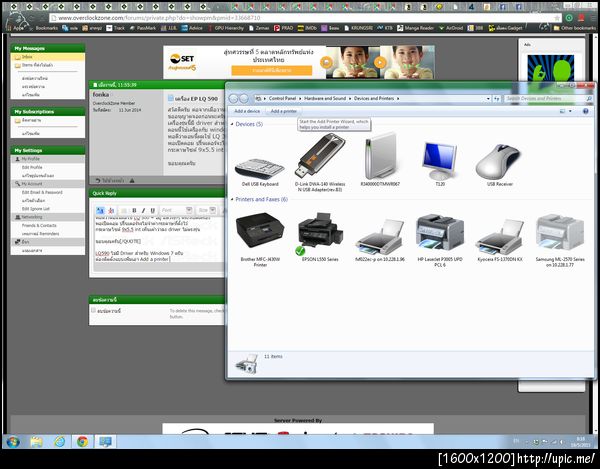
Task: Select the HP LaserJet P3005 UPD PCL 6 printer
Action: (x=440, y=233)
